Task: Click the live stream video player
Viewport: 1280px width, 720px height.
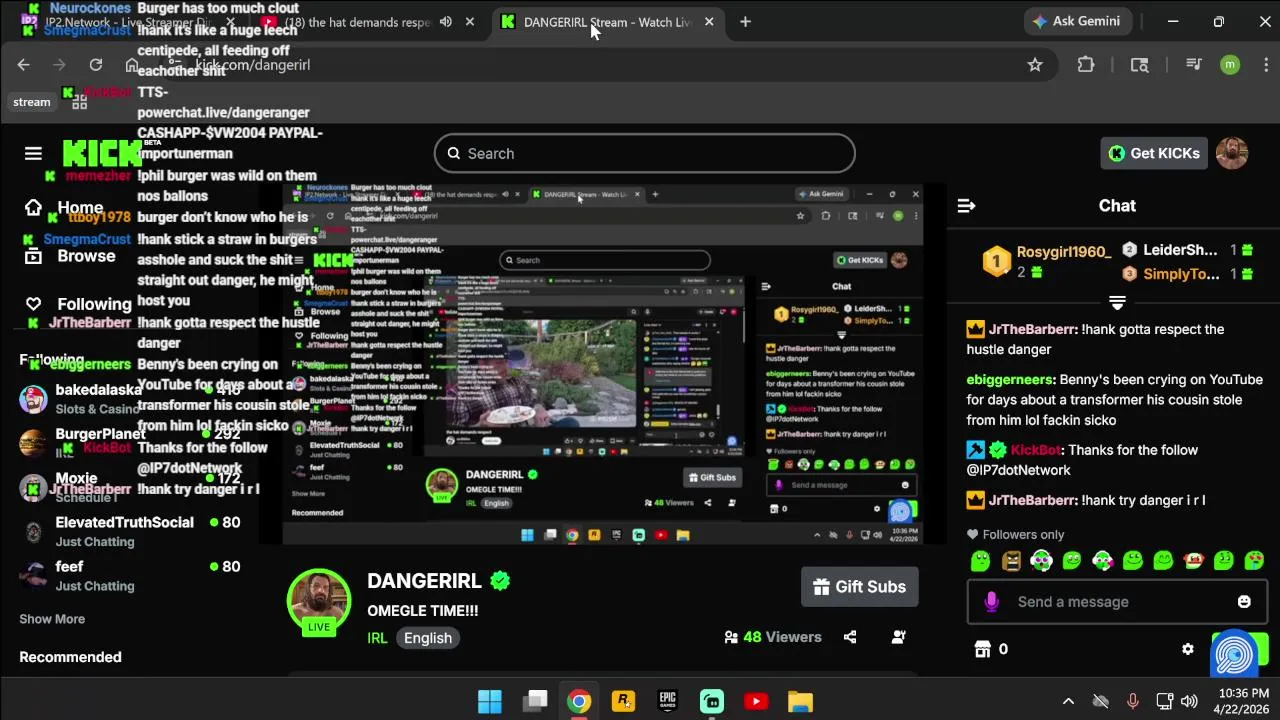Action: [603, 364]
